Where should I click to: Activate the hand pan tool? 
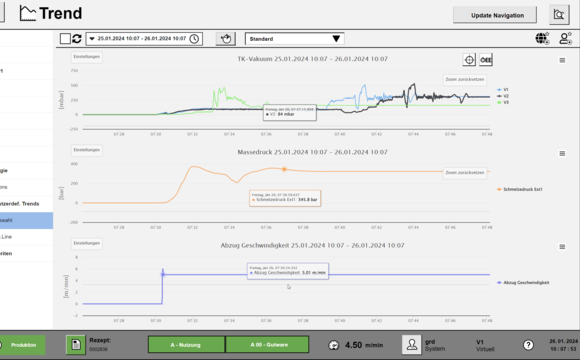click(x=226, y=39)
